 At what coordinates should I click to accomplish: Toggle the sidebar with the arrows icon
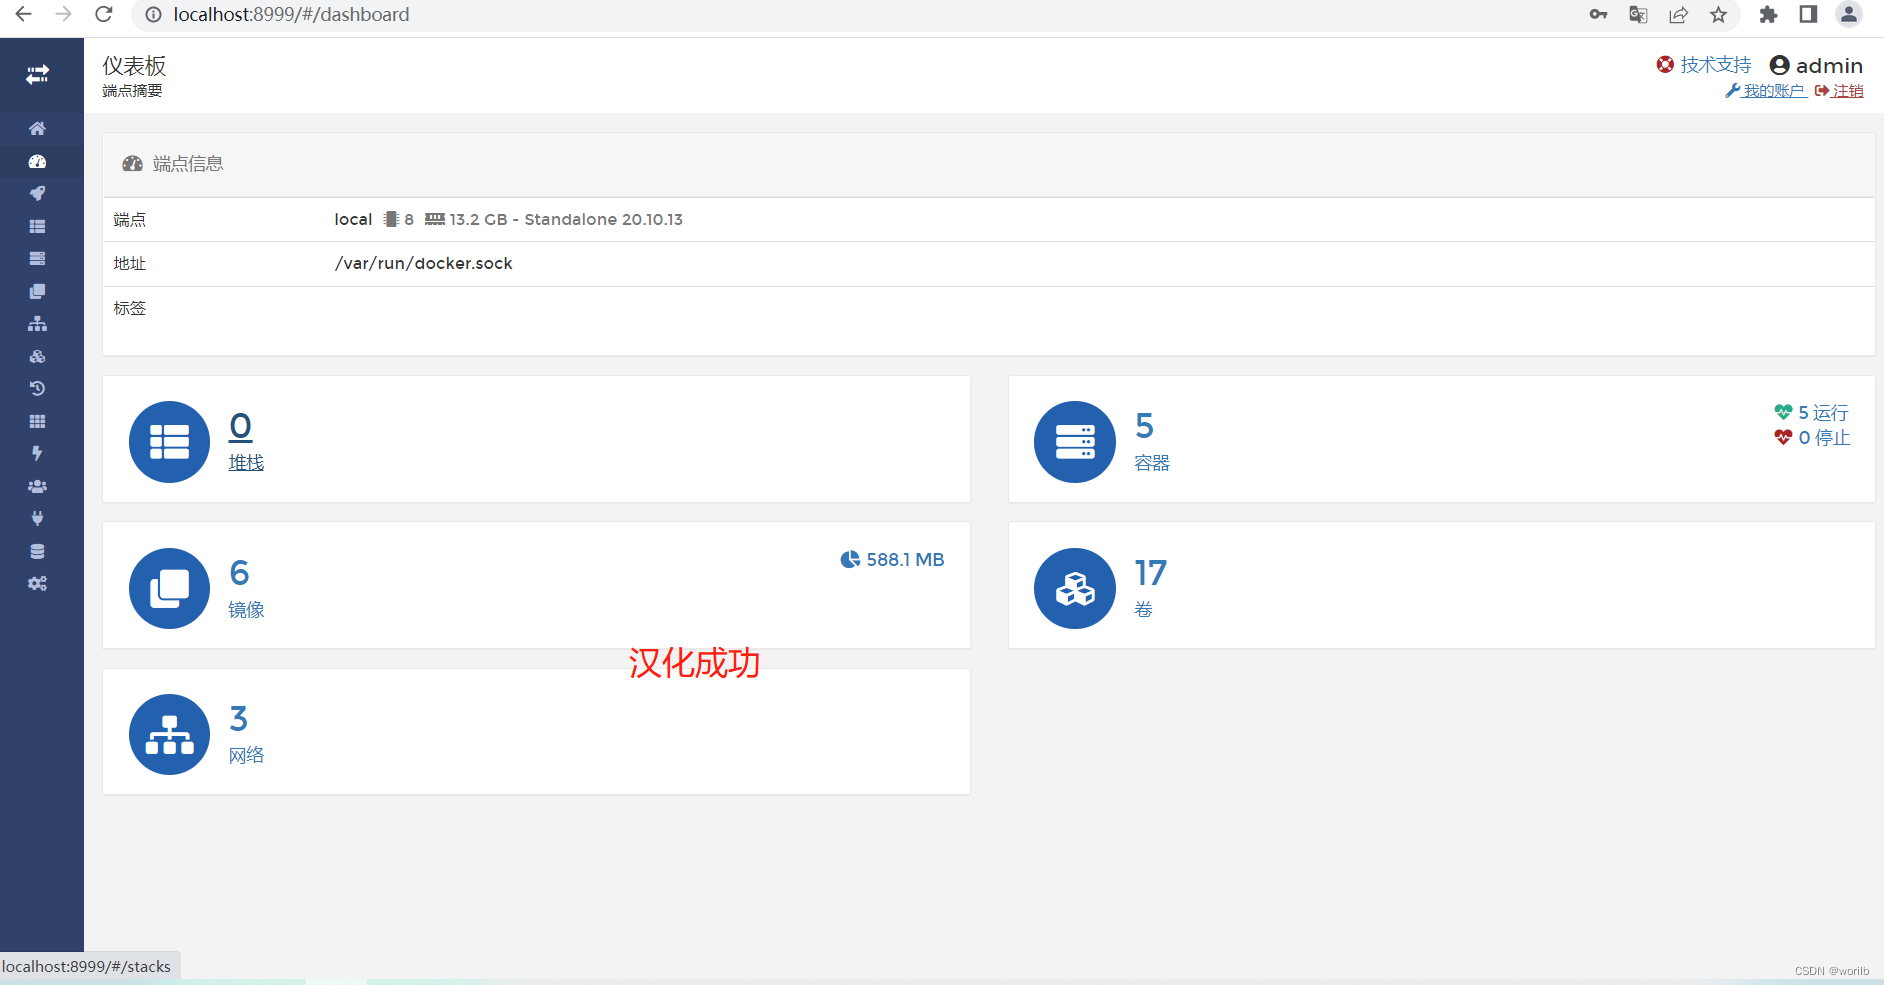click(x=38, y=75)
